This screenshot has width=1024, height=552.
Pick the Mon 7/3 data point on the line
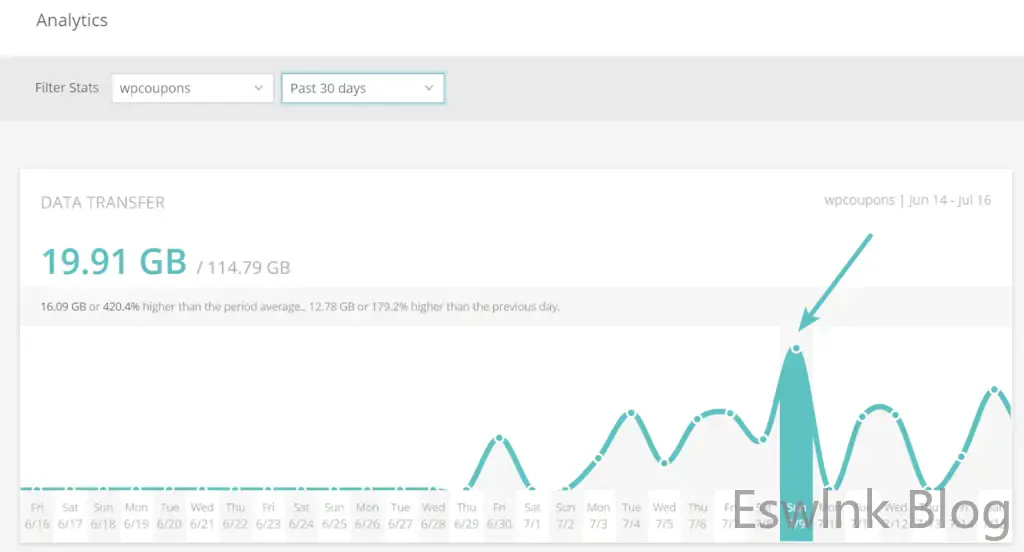click(x=598, y=460)
